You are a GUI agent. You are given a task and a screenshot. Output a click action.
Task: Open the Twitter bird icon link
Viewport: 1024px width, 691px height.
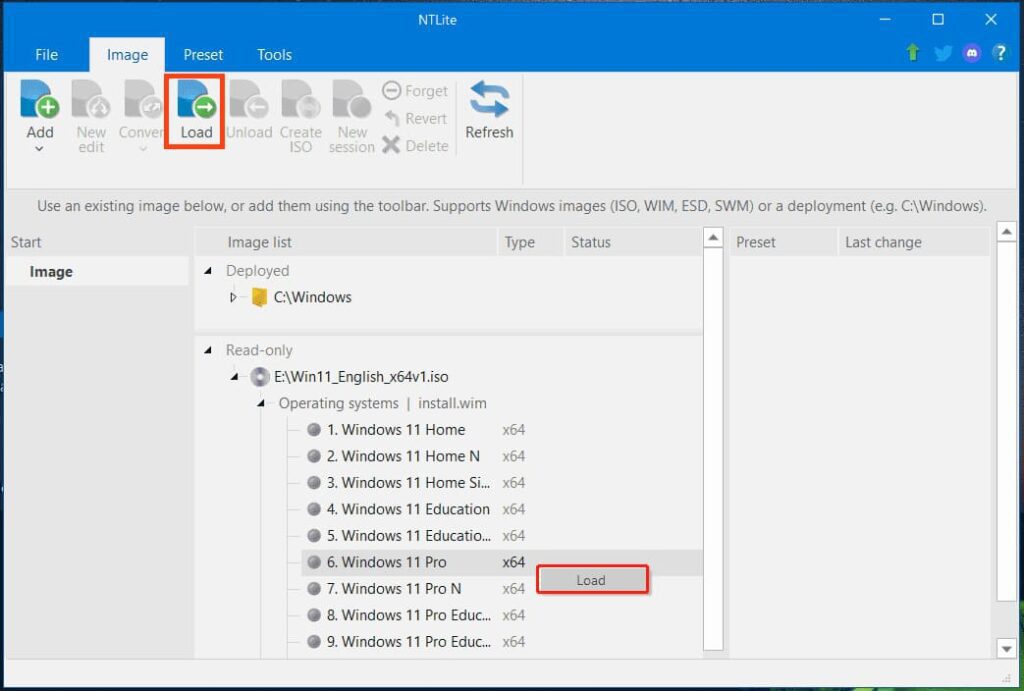coord(942,54)
